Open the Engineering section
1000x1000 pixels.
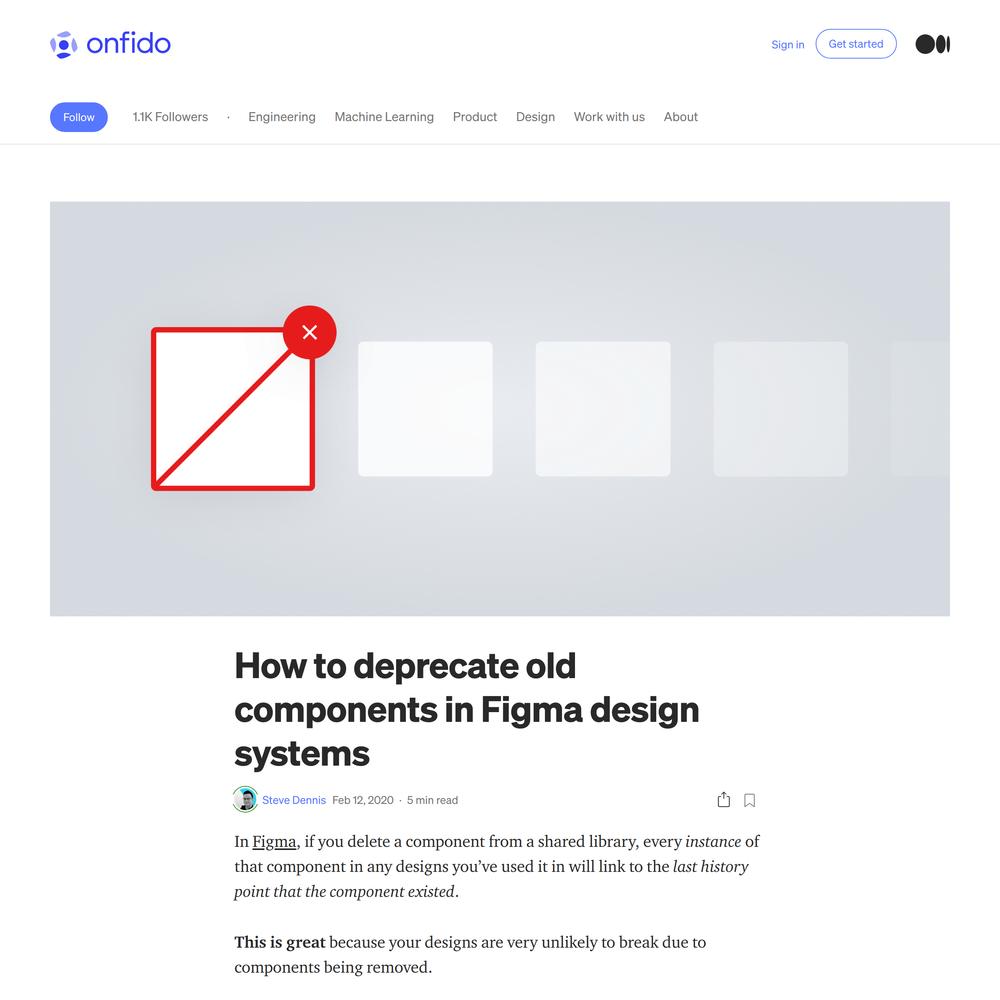click(x=282, y=117)
